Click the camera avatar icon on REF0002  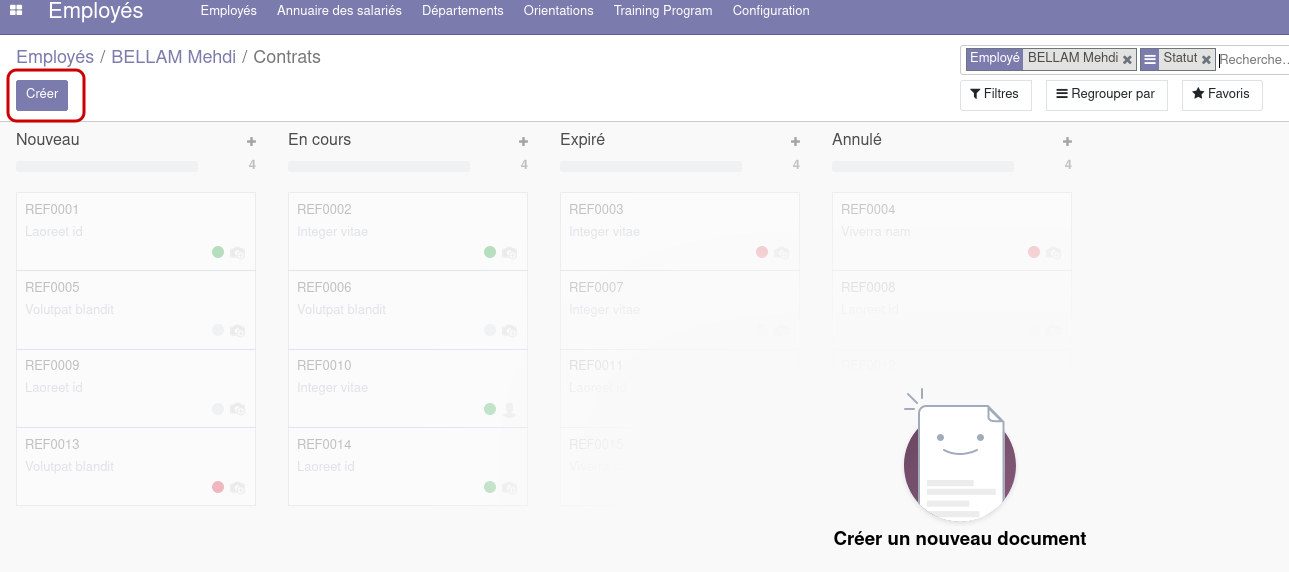(510, 253)
